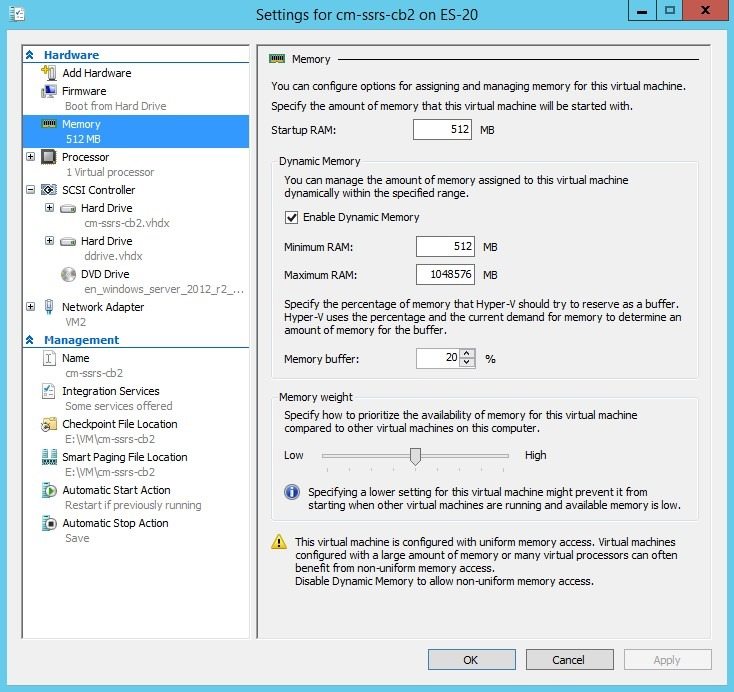Click the Add Hardware icon

[49, 73]
